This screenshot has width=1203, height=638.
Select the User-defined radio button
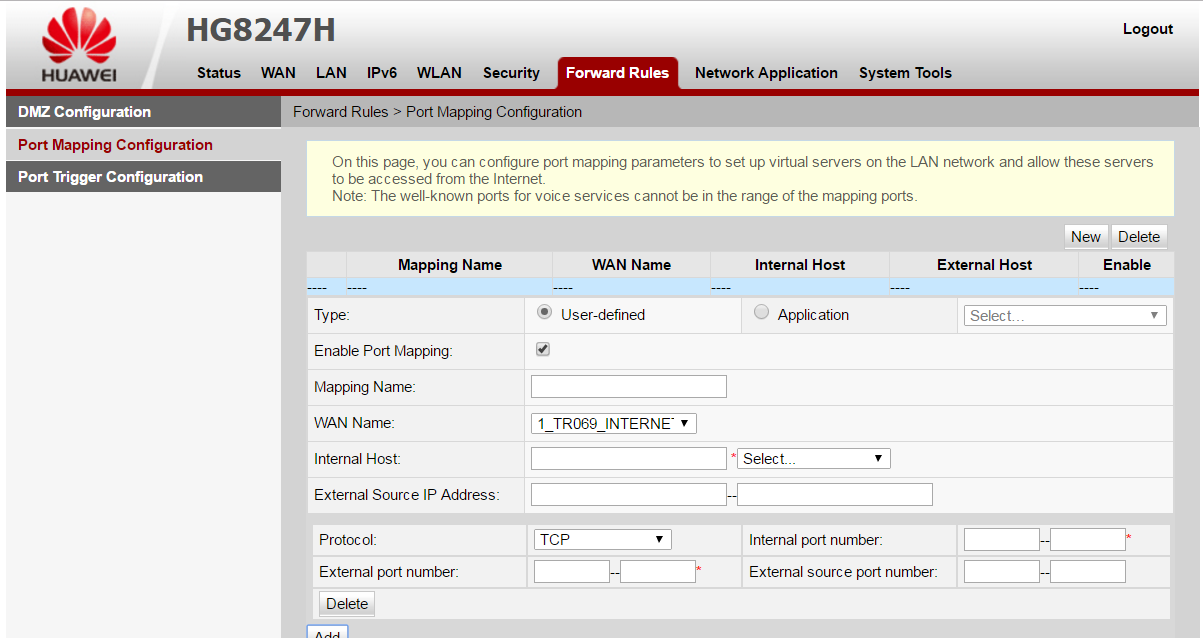pyautogui.click(x=544, y=312)
